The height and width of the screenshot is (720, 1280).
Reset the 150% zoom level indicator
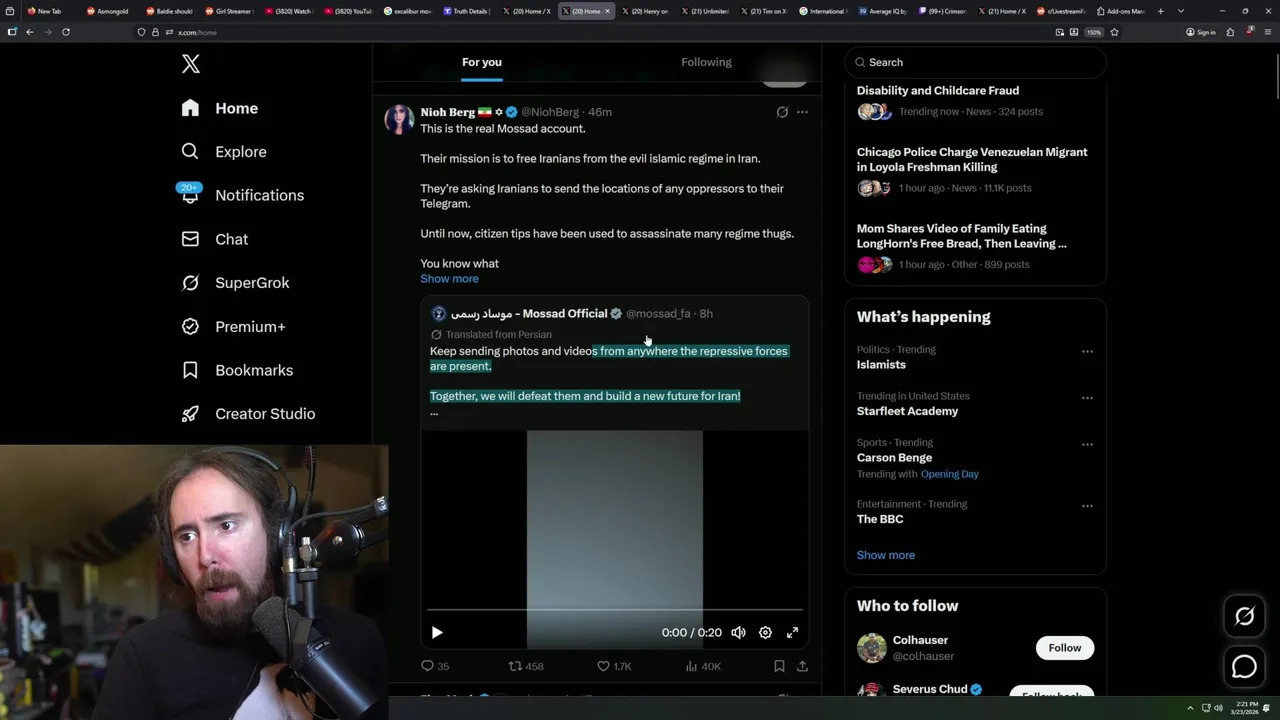pos(1094,32)
